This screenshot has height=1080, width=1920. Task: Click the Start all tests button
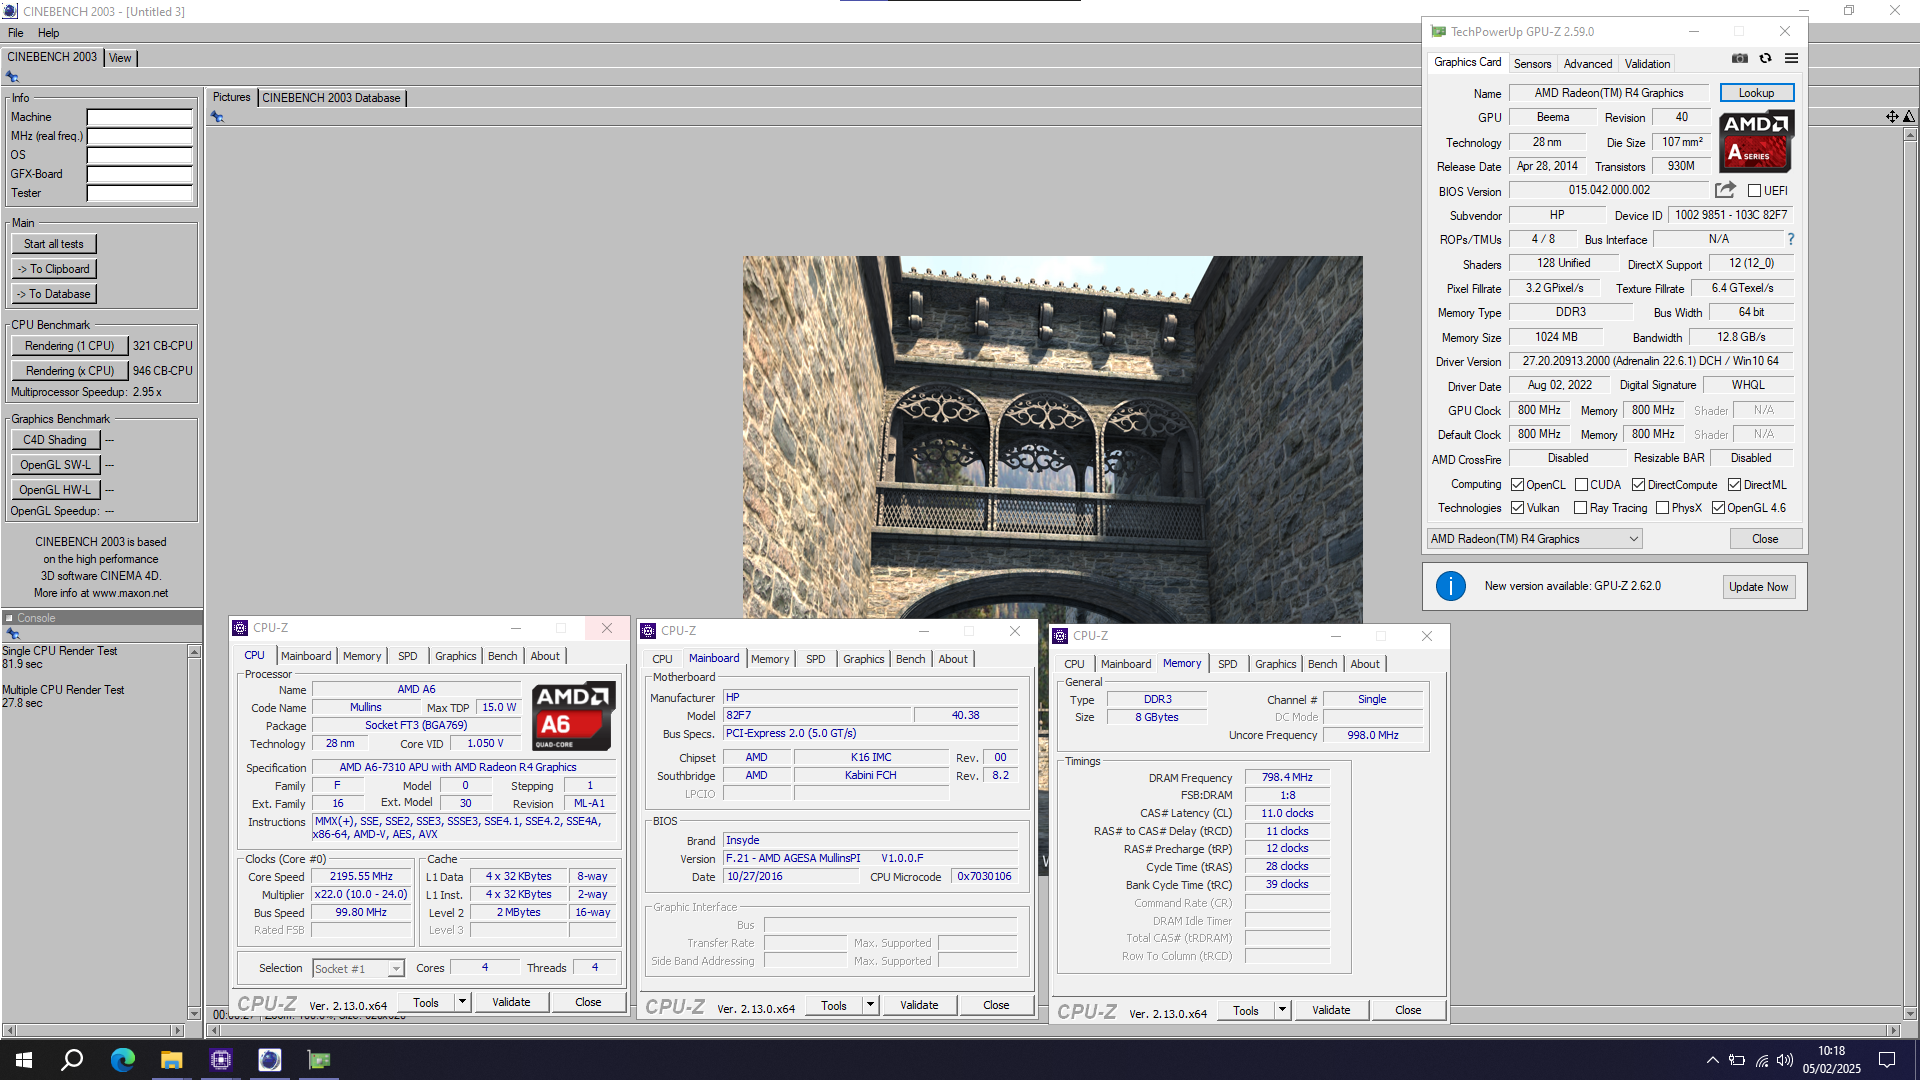click(54, 244)
